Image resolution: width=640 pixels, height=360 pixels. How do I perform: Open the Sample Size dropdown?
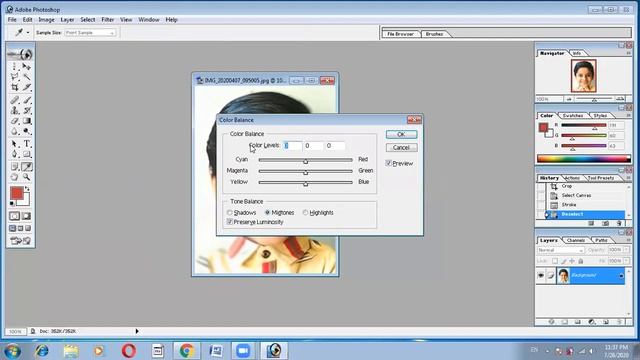(90, 33)
